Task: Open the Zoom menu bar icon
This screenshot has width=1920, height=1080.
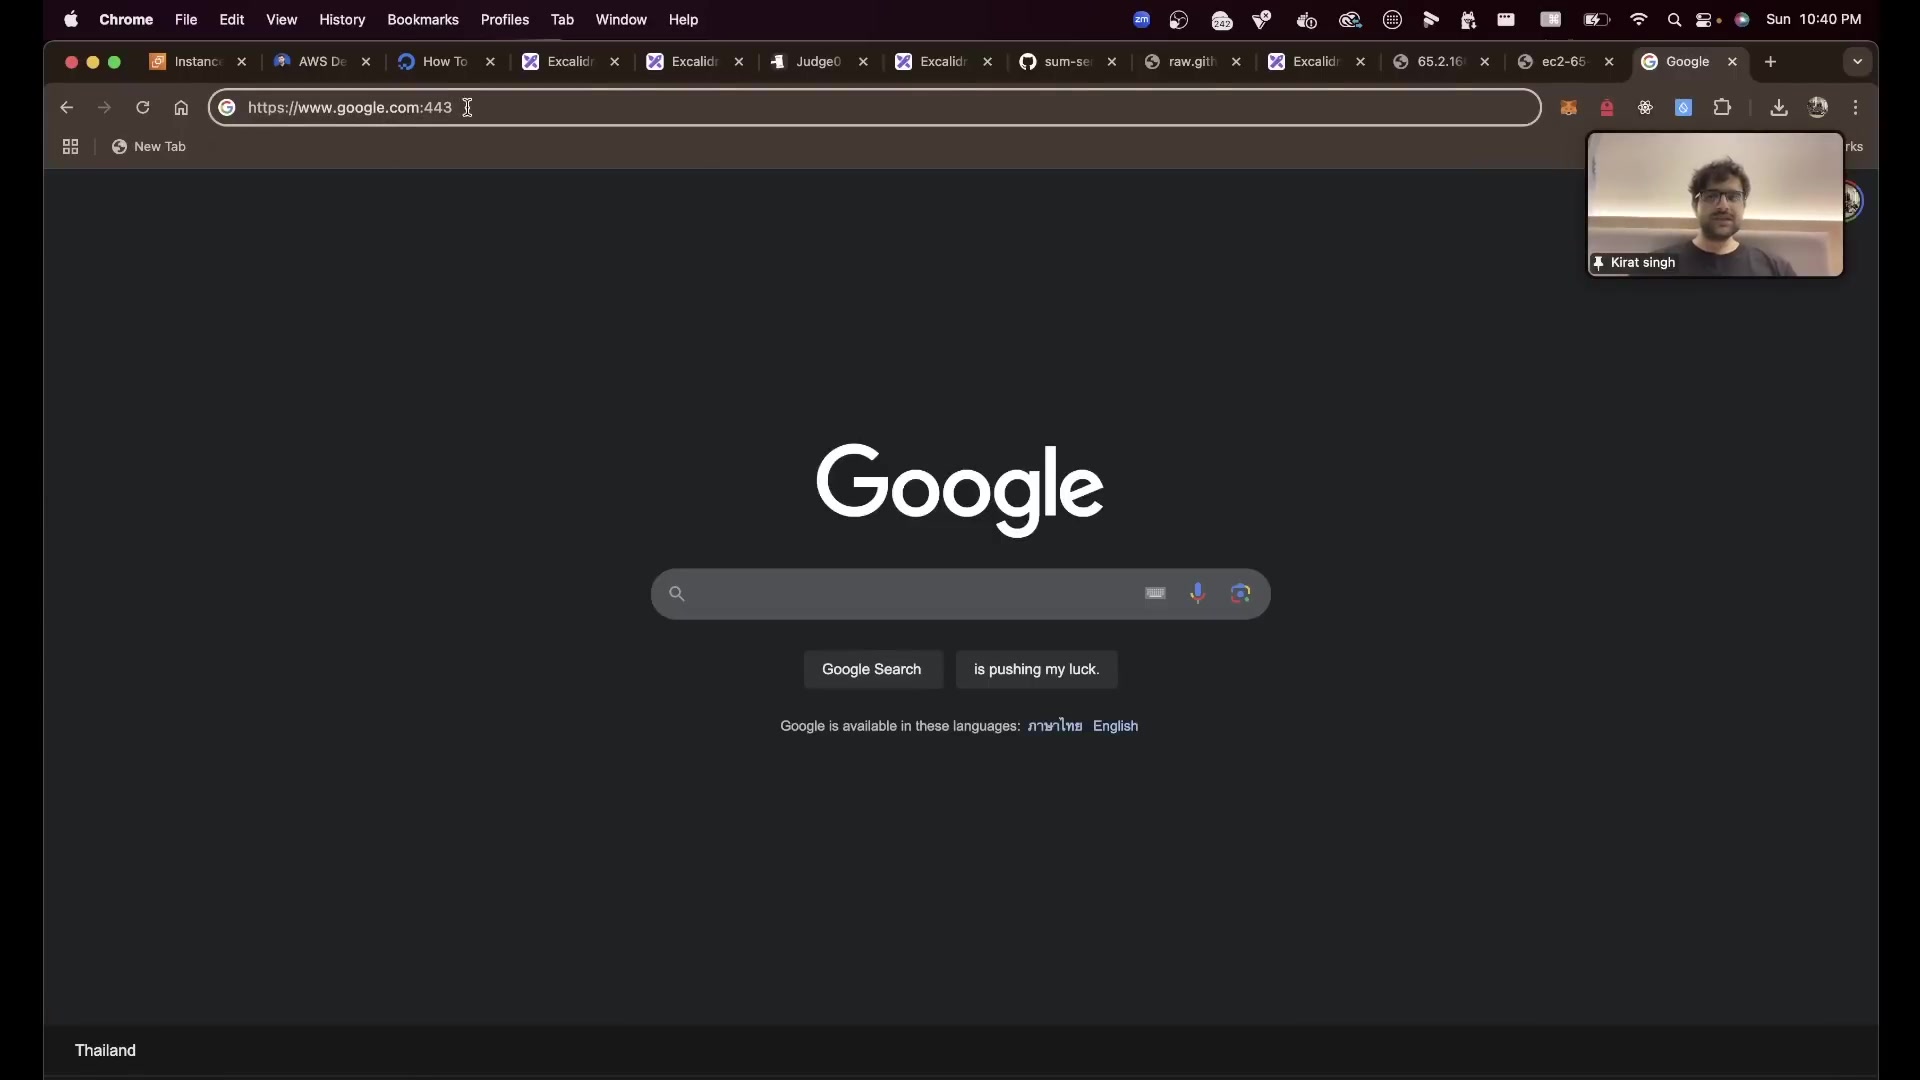Action: [1142, 20]
